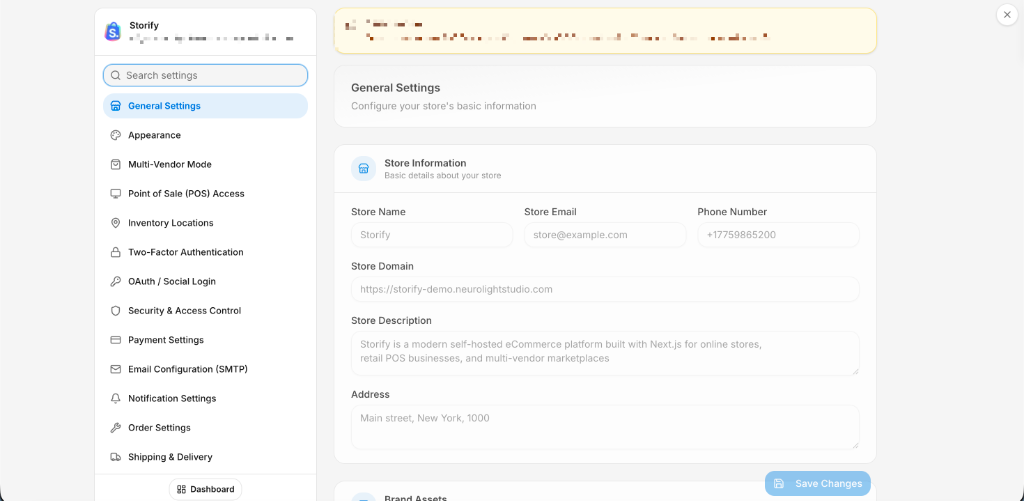The height and width of the screenshot is (501, 1024).
Task: Click the "Store Domain" field label
Action: coord(382,267)
